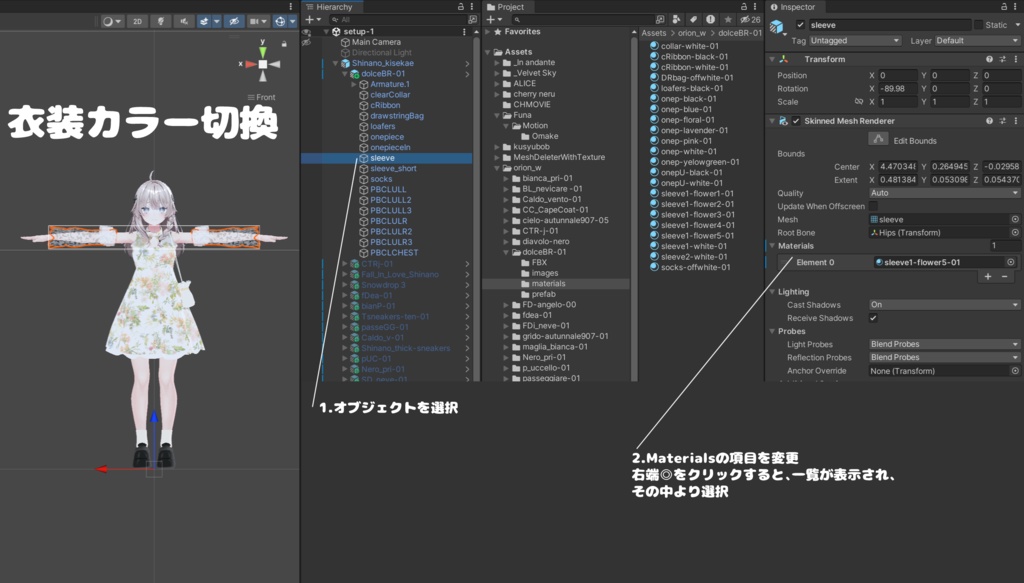The image size is (1024, 583).
Task: Collapse the dolceBR-01 prefab in Hierarchy
Action: (345, 74)
